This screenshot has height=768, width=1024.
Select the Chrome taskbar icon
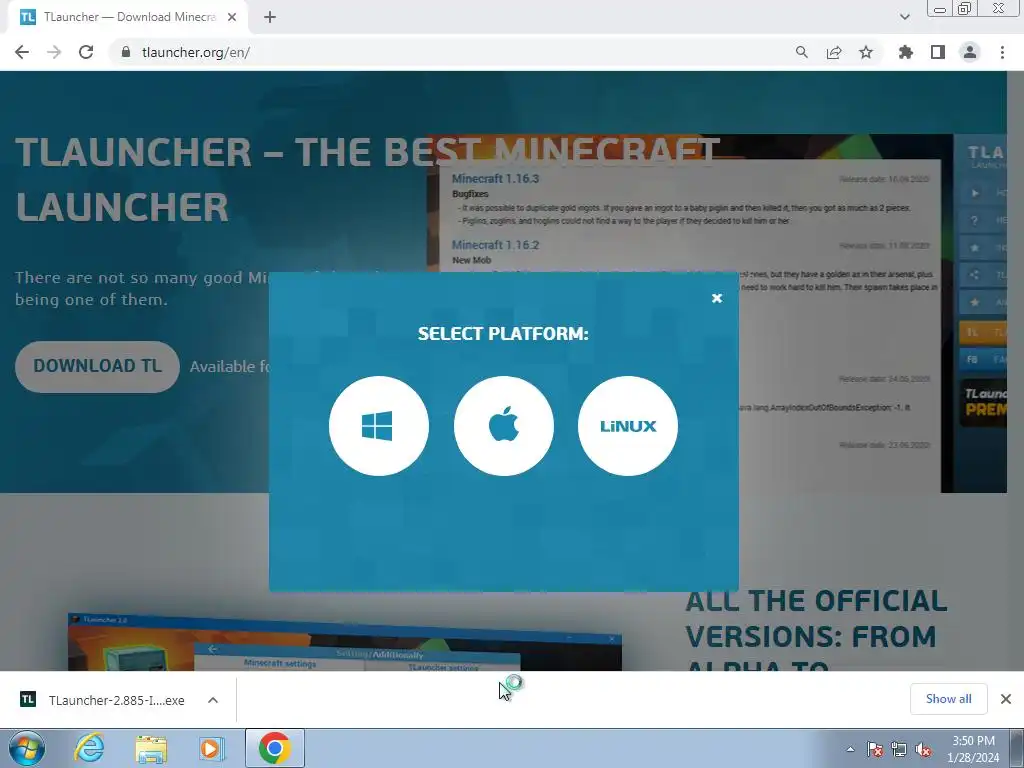tap(274, 748)
